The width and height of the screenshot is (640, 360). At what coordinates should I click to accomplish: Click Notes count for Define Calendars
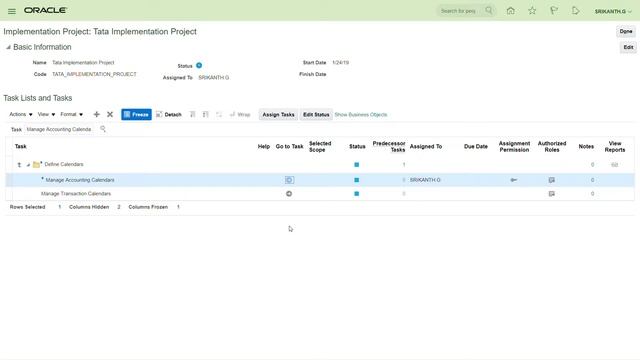(x=592, y=164)
